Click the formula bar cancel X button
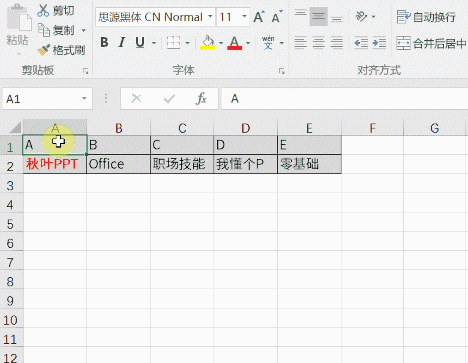Screen dimensions: 468x363 point(136,99)
